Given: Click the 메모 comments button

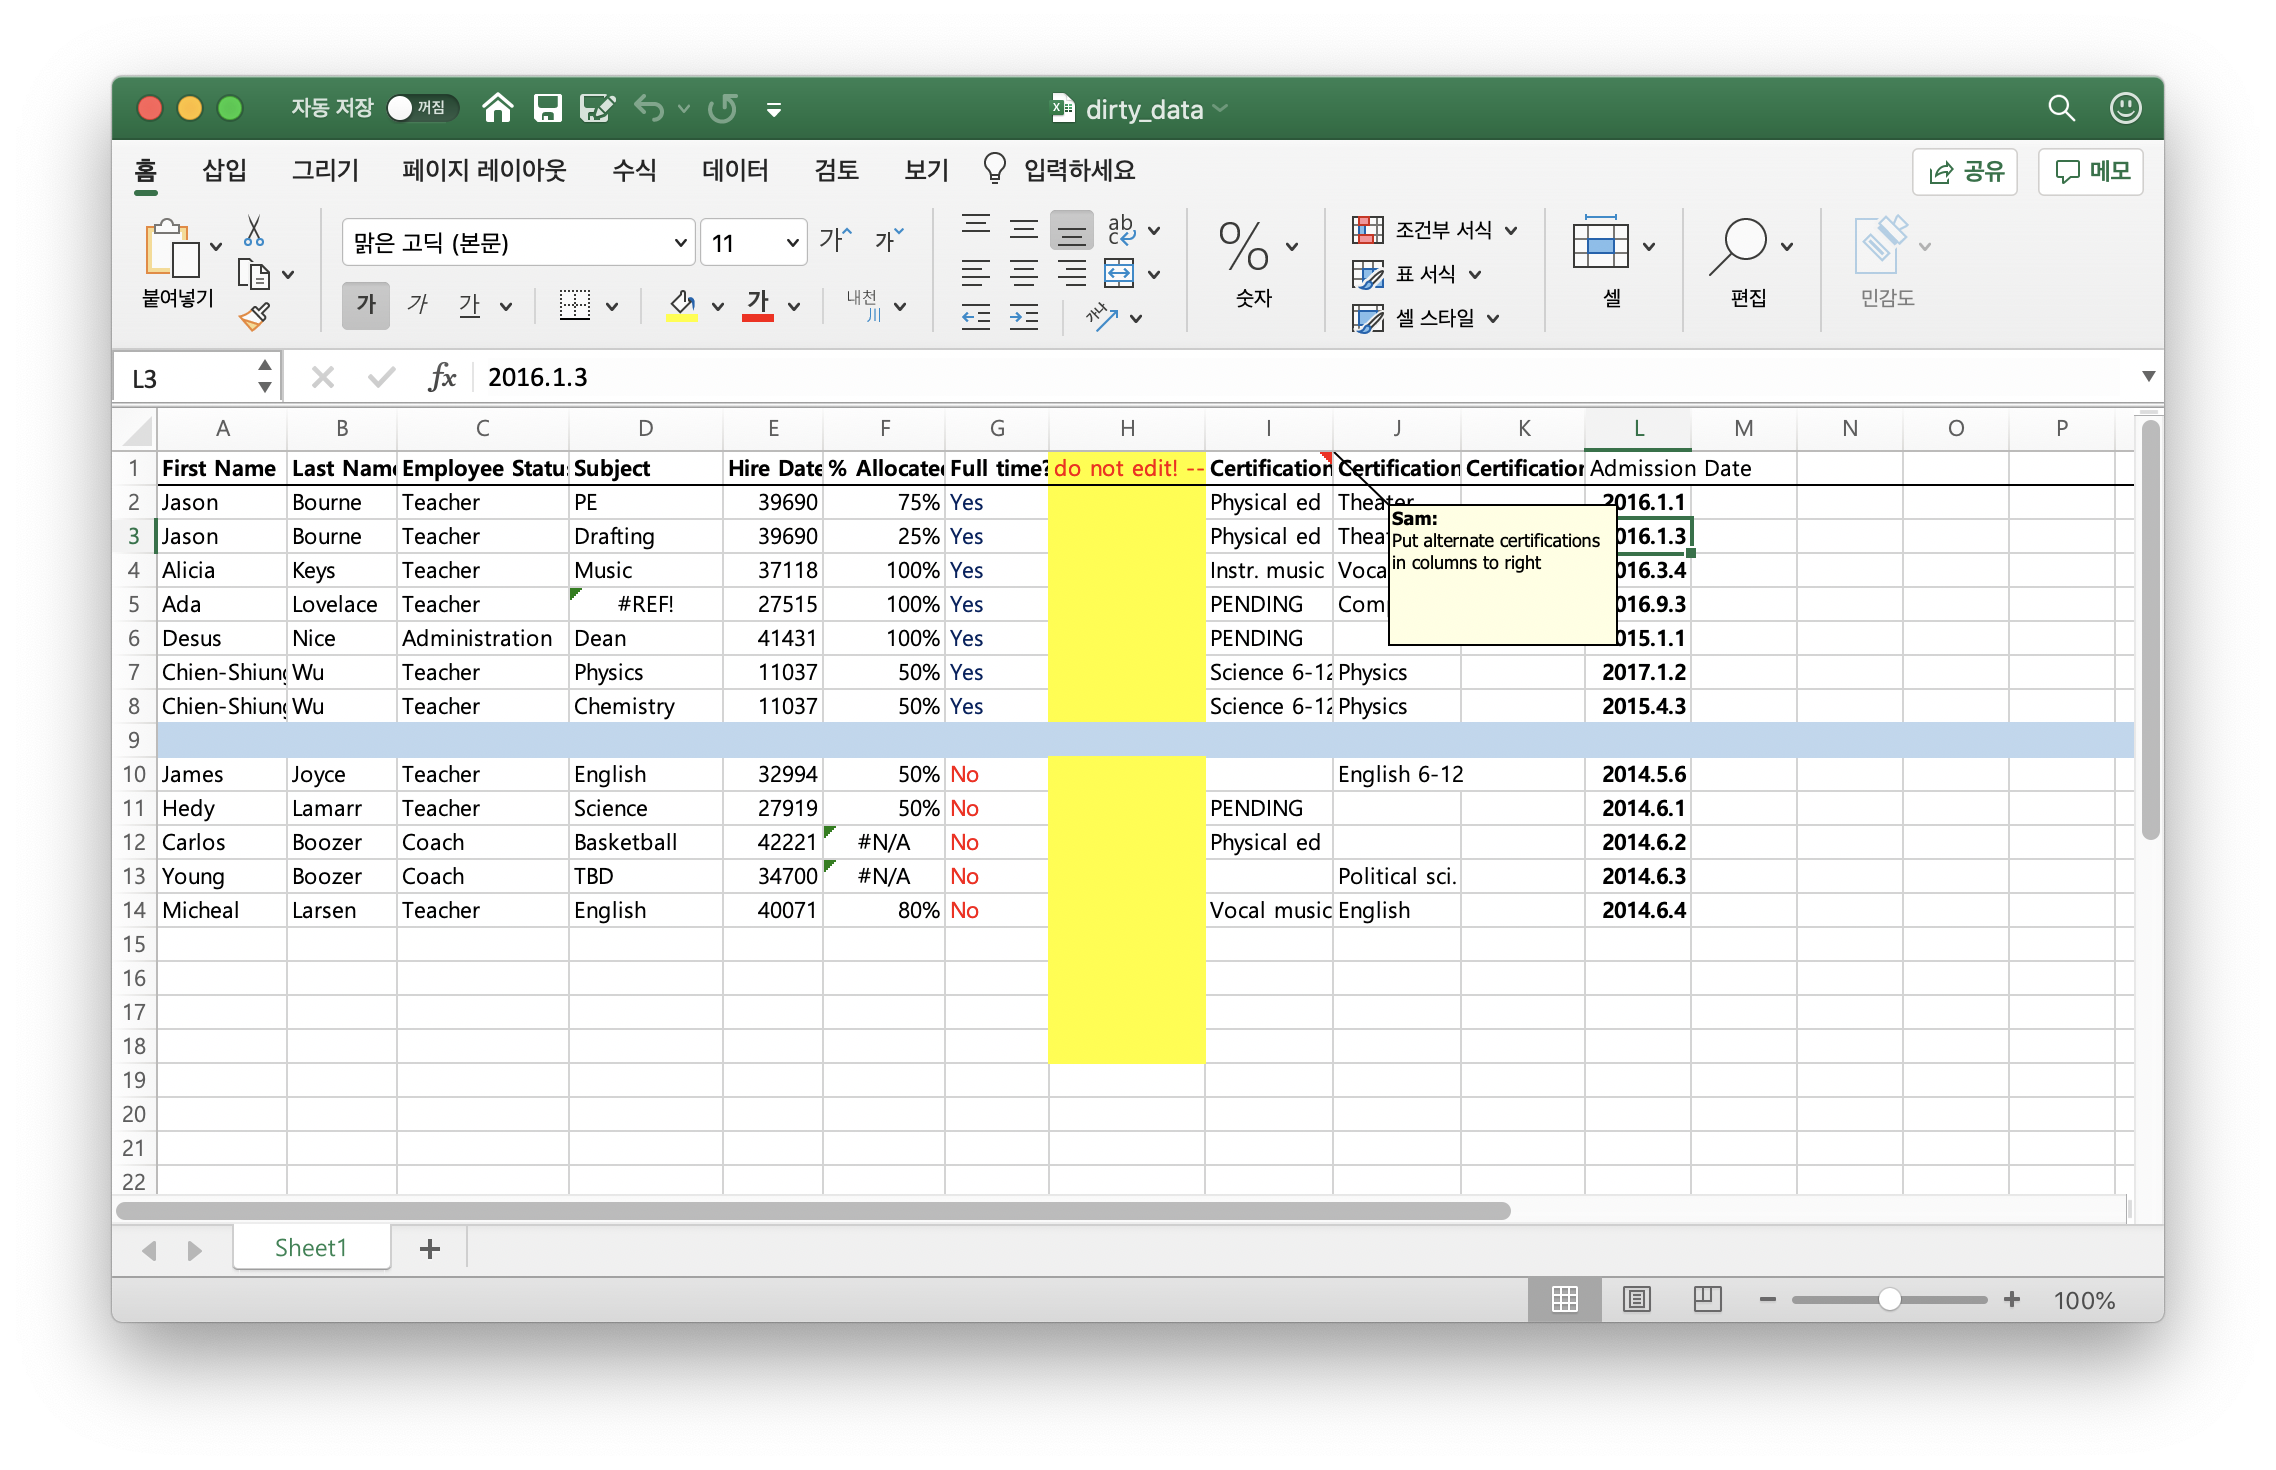Looking at the screenshot, I should pos(2091,172).
